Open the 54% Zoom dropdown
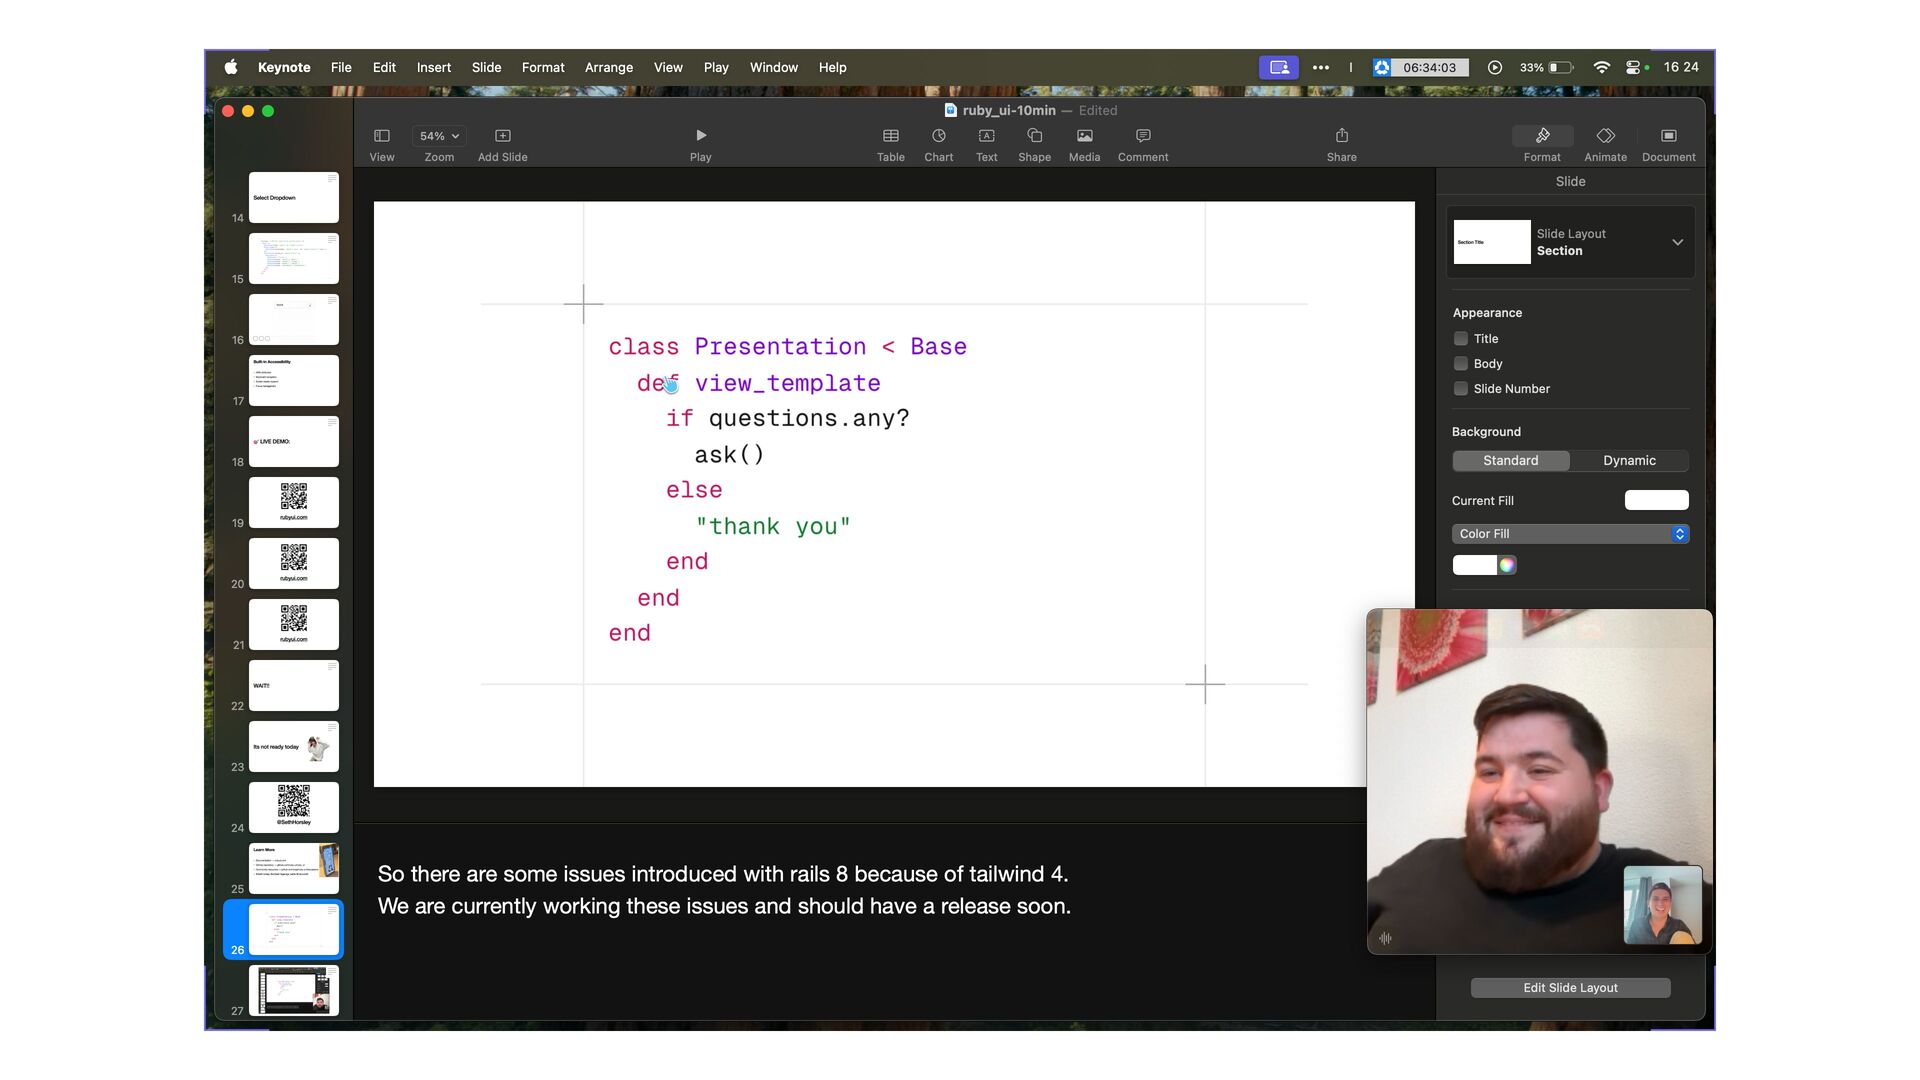The height and width of the screenshot is (1080, 1920). click(x=439, y=136)
